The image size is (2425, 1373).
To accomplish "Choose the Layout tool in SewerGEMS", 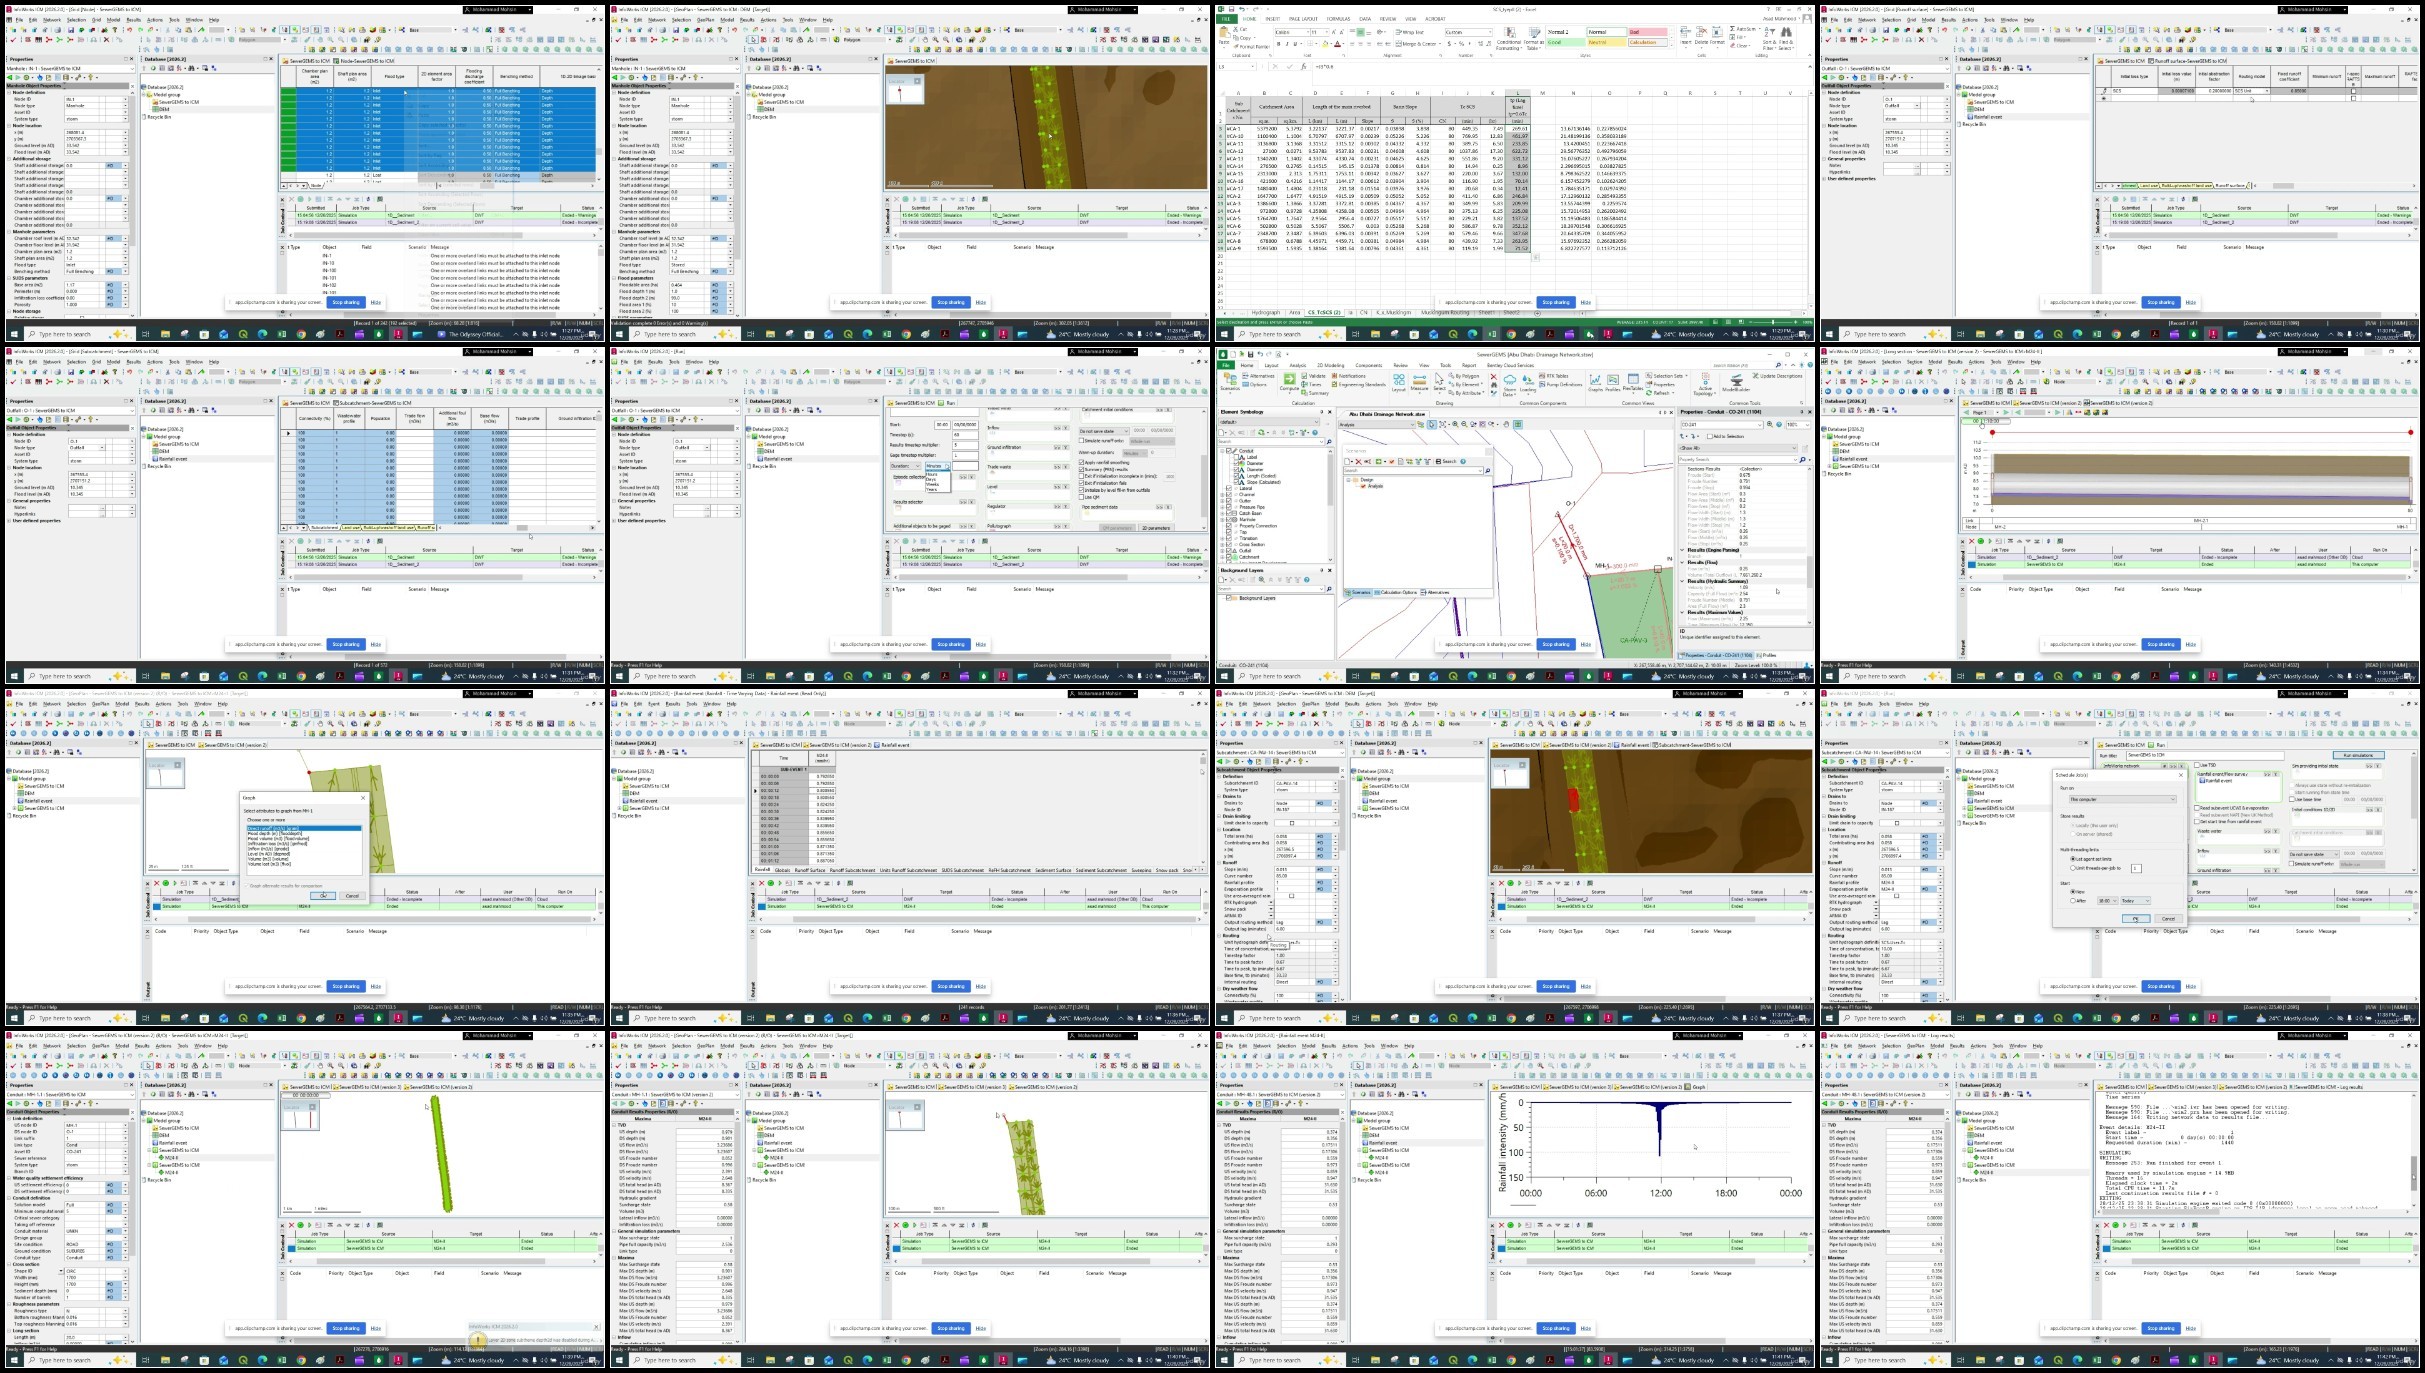I will pos(1399,382).
